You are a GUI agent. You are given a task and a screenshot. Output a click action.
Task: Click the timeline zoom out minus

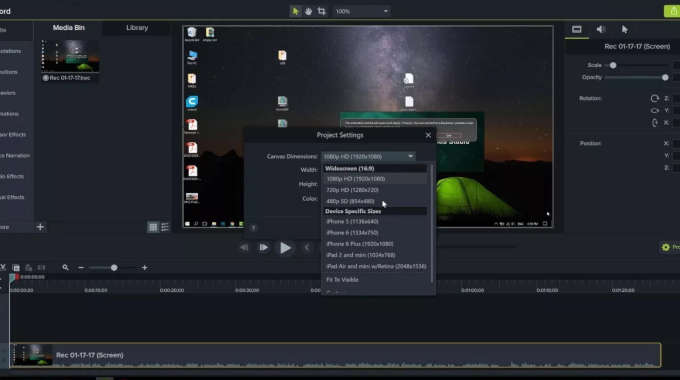(x=81, y=268)
